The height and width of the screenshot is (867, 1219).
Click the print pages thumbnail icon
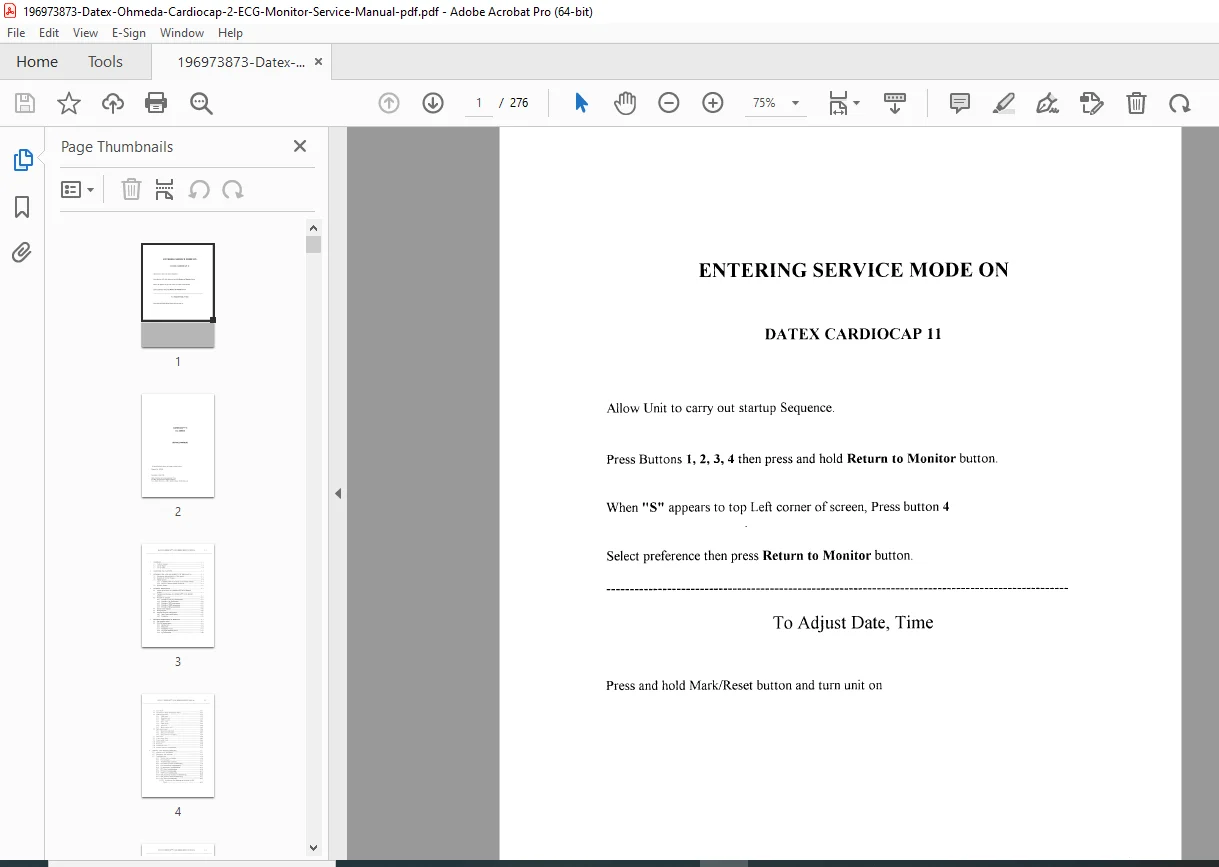click(165, 190)
